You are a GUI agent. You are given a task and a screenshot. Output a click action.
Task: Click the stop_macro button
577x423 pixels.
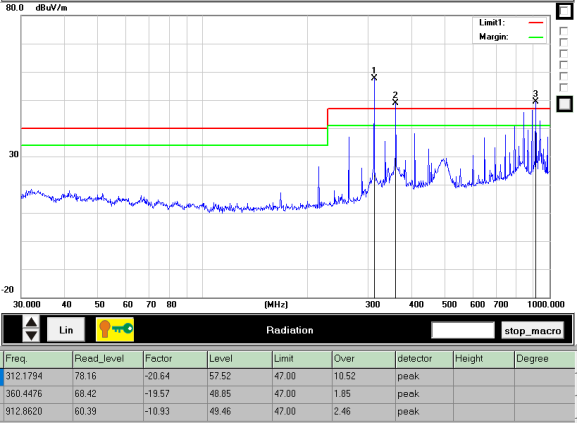pyautogui.click(x=532, y=330)
